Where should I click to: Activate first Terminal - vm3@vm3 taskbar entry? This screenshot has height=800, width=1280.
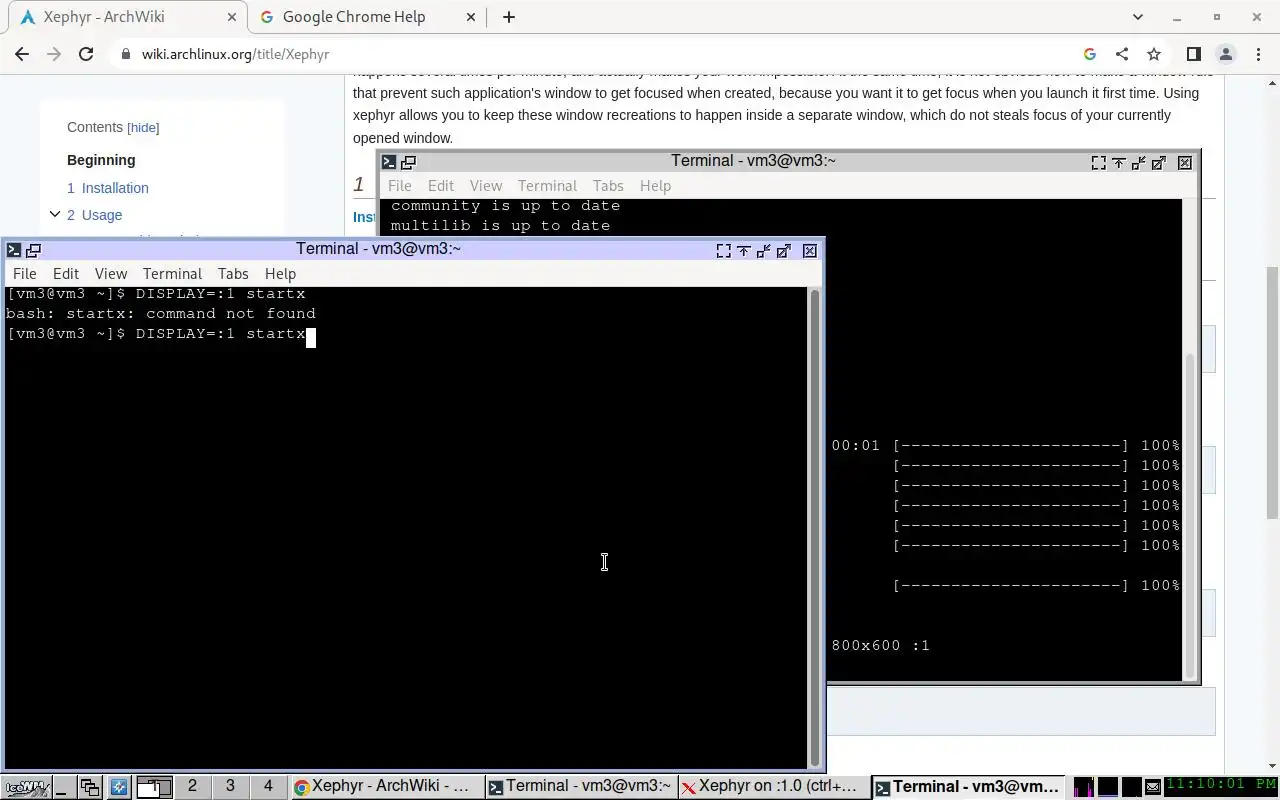[x=580, y=787]
